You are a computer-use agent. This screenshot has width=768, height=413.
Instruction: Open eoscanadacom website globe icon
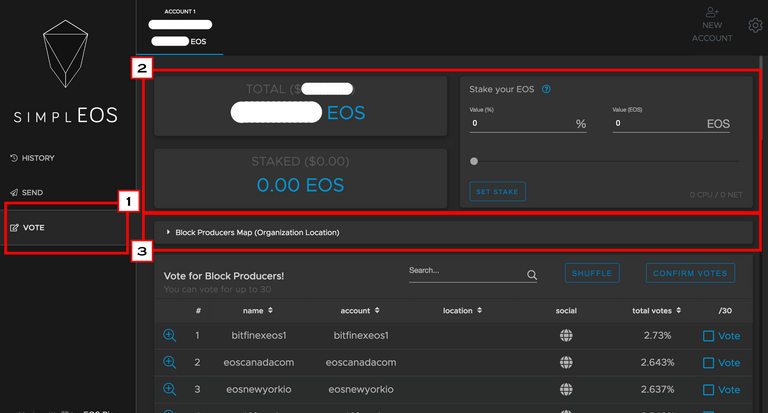(566, 363)
